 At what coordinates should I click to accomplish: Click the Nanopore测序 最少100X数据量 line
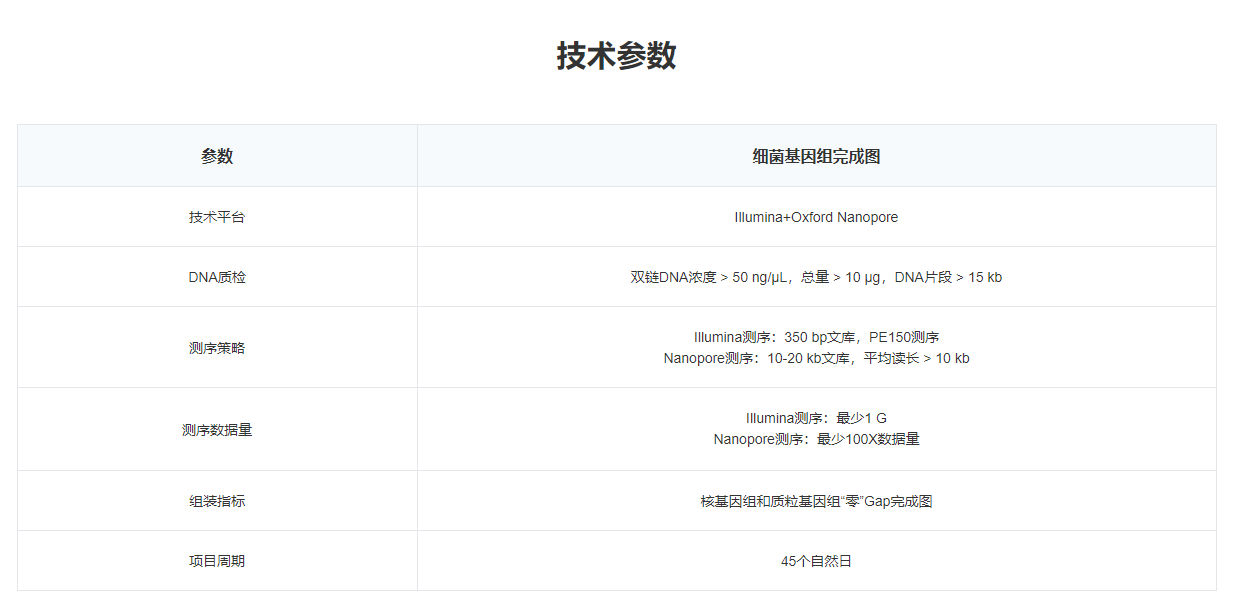click(x=816, y=439)
